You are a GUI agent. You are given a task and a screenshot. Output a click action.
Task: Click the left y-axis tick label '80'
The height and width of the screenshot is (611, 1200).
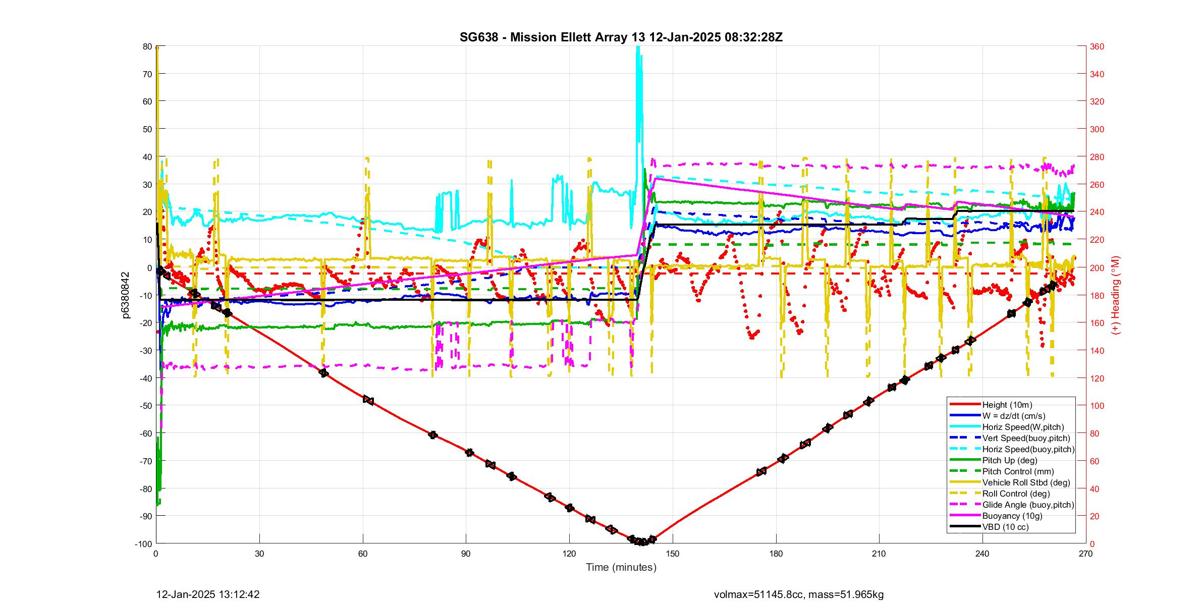coord(146,46)
